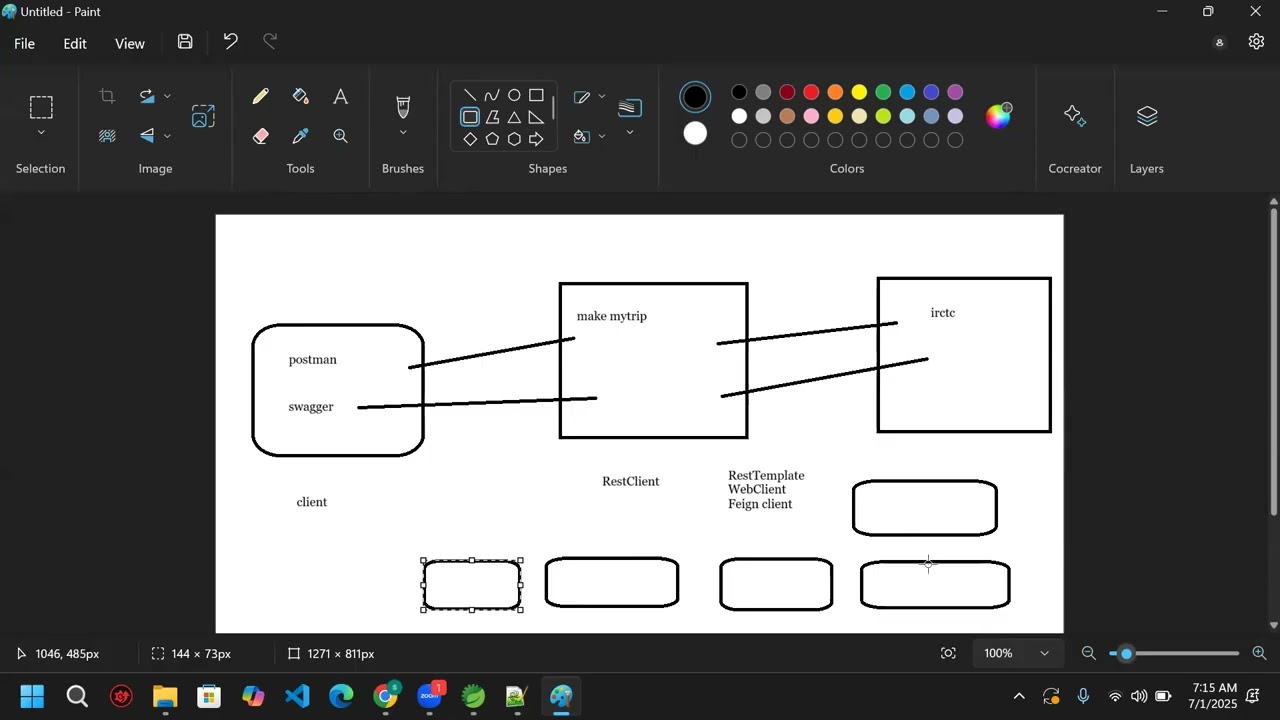Pick the Eraser tool
1280x720 pixels.
point(261,136)
